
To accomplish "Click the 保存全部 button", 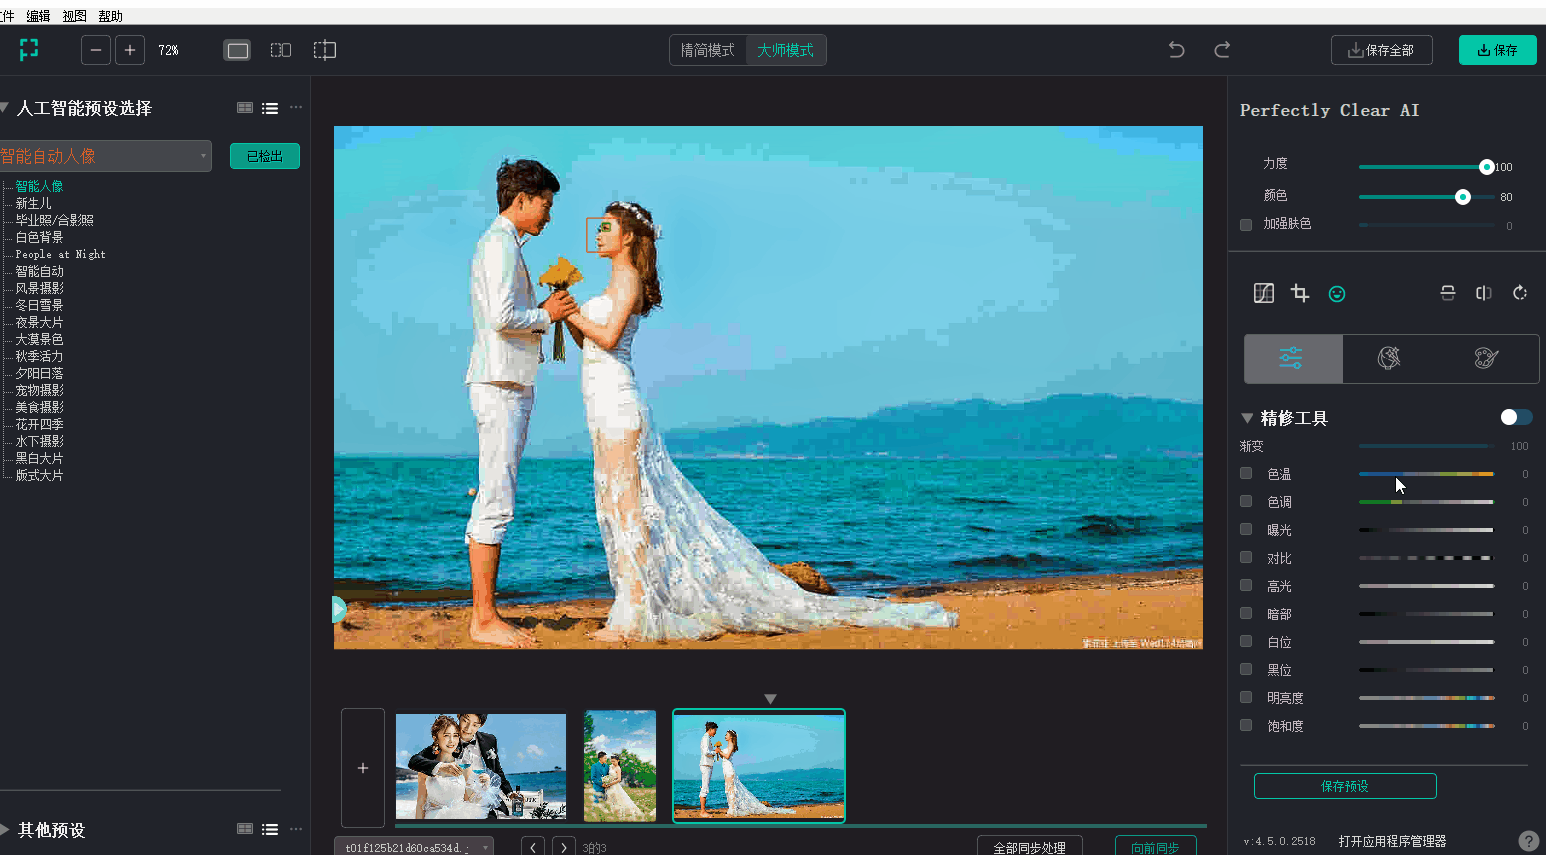I will tap(1381, 50).
